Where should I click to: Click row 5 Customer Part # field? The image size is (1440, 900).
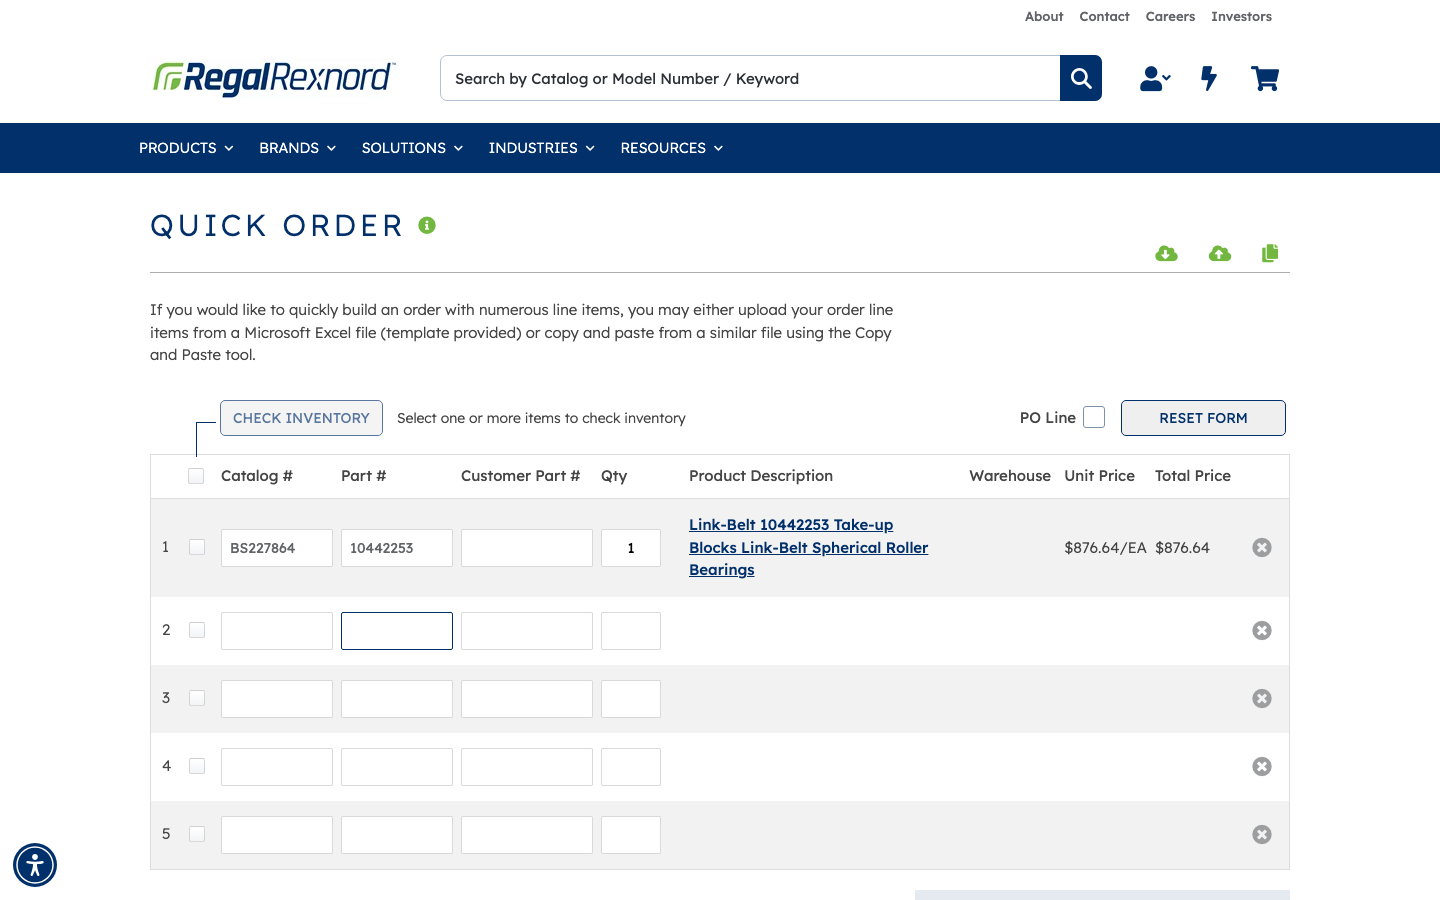click(x=527, y=835)
